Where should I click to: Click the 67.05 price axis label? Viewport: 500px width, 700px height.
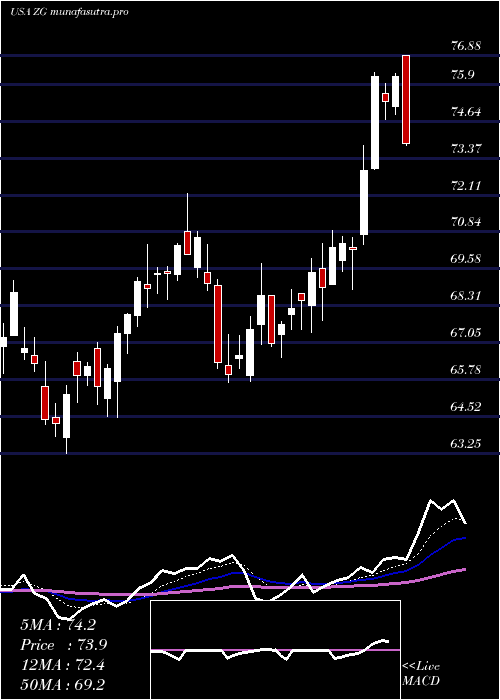coord(467,333)
